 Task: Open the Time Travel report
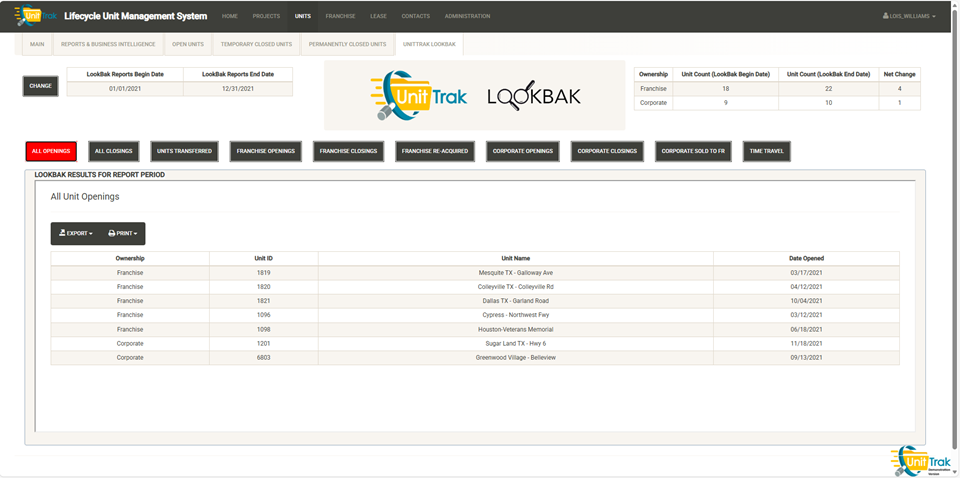[x=767, y=151]
